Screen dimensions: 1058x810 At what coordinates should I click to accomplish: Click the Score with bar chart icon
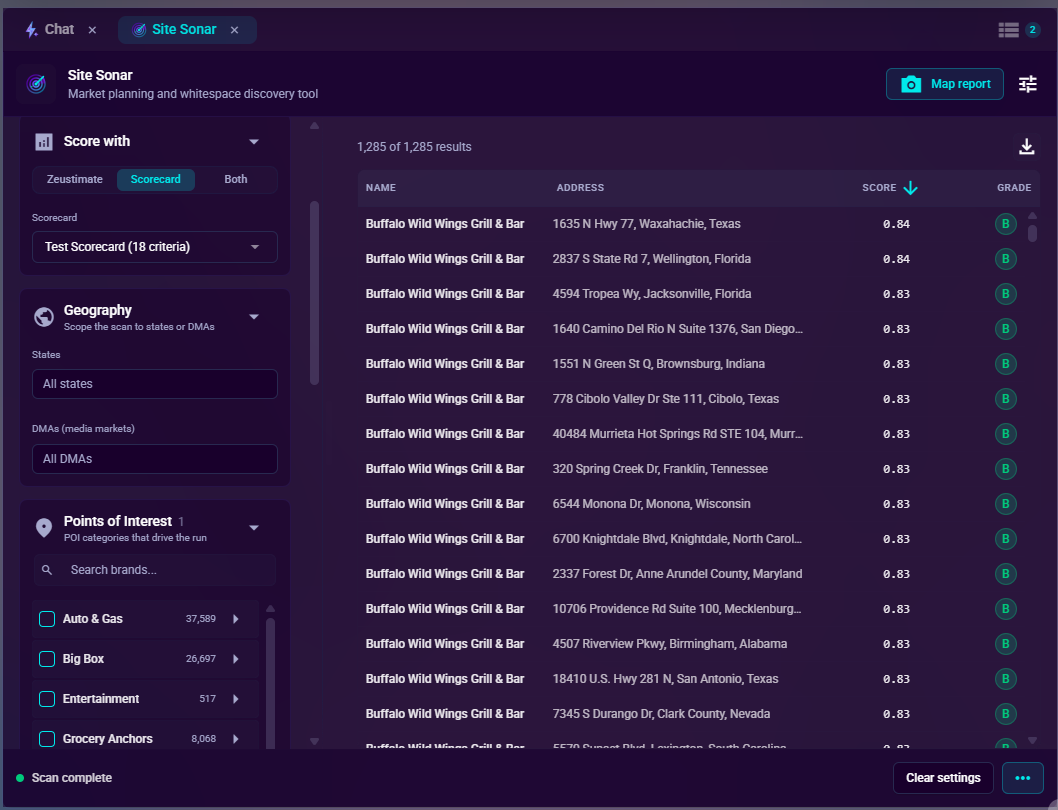tap(44, 142)
